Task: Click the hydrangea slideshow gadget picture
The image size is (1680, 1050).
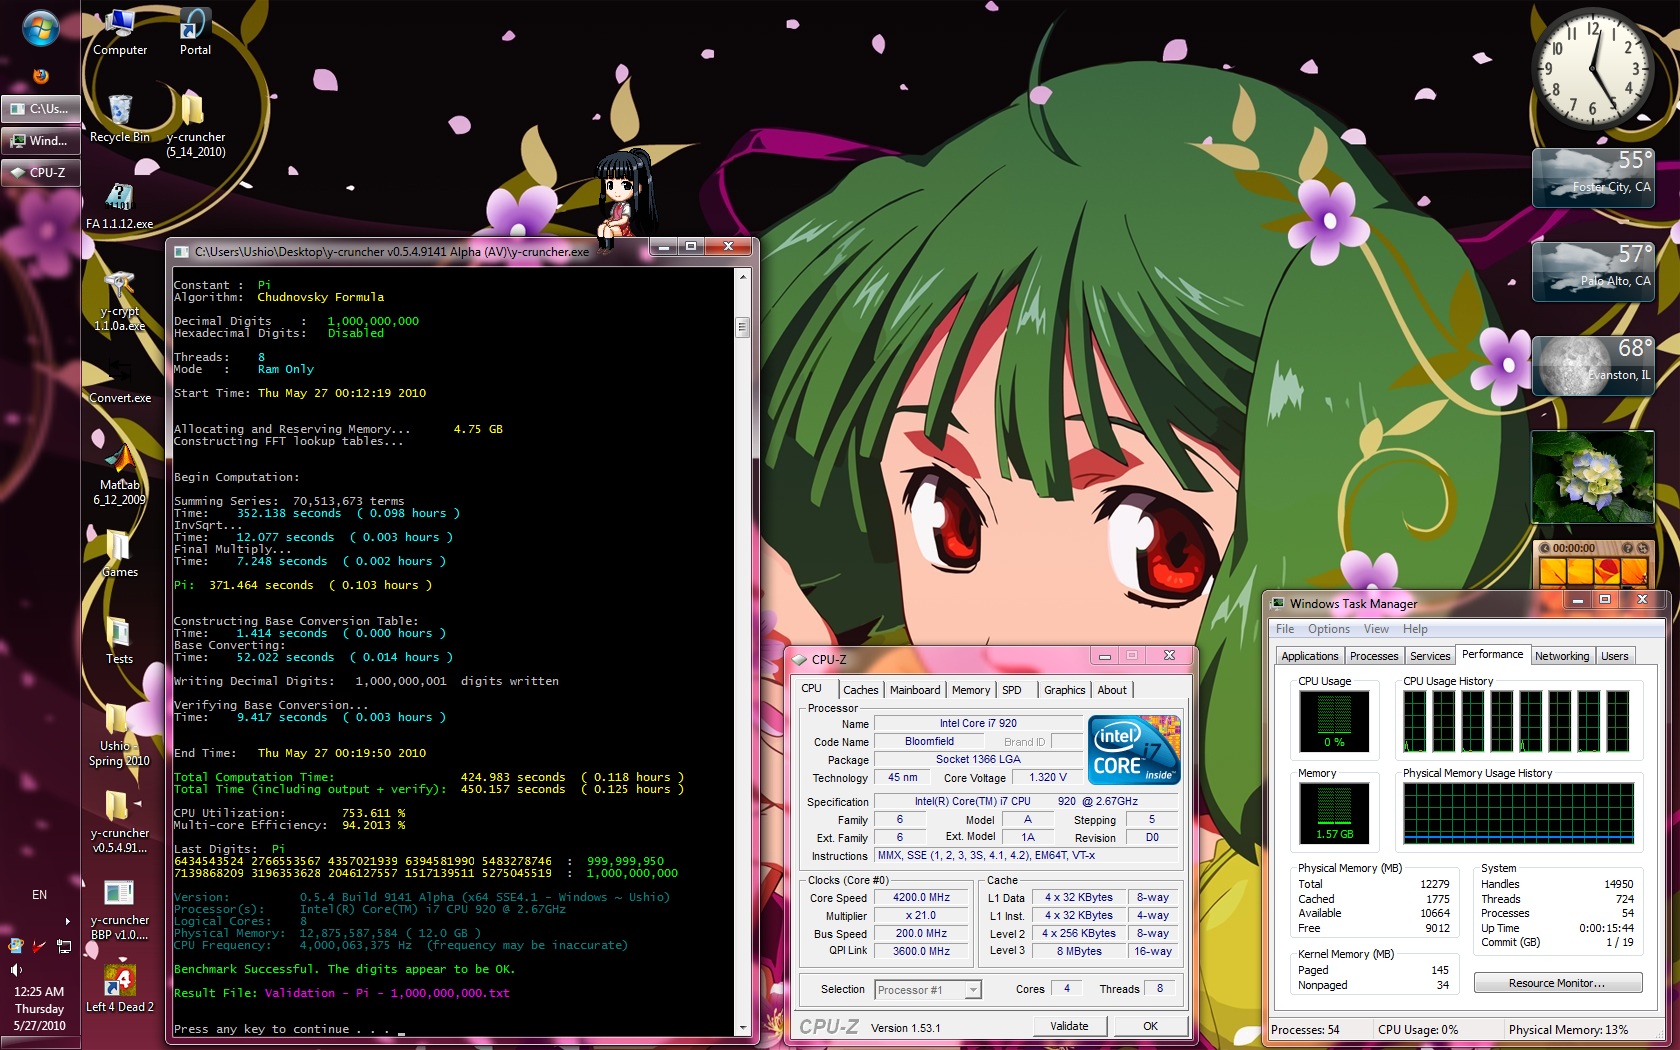Action: tap(1593, 477)
